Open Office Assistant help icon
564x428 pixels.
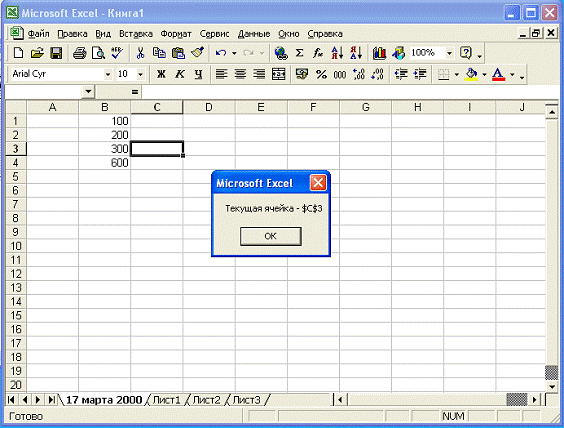[x=466, y=53]
